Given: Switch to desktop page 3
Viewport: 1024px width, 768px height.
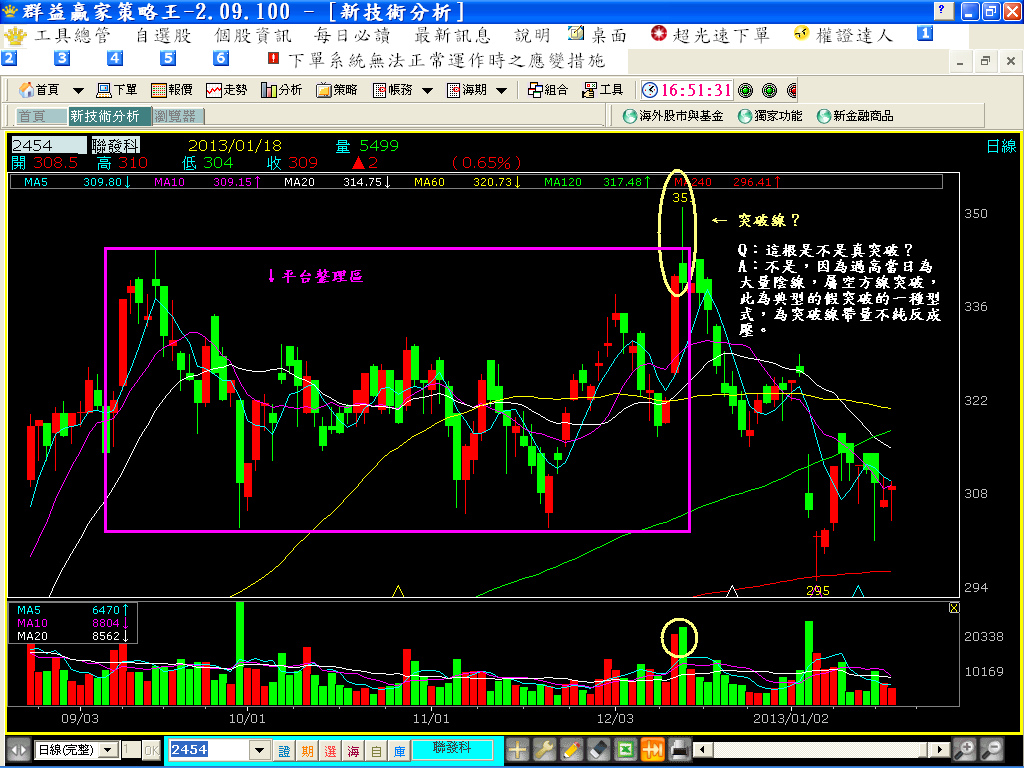Looking at the screenshot, I should (61, 58).
